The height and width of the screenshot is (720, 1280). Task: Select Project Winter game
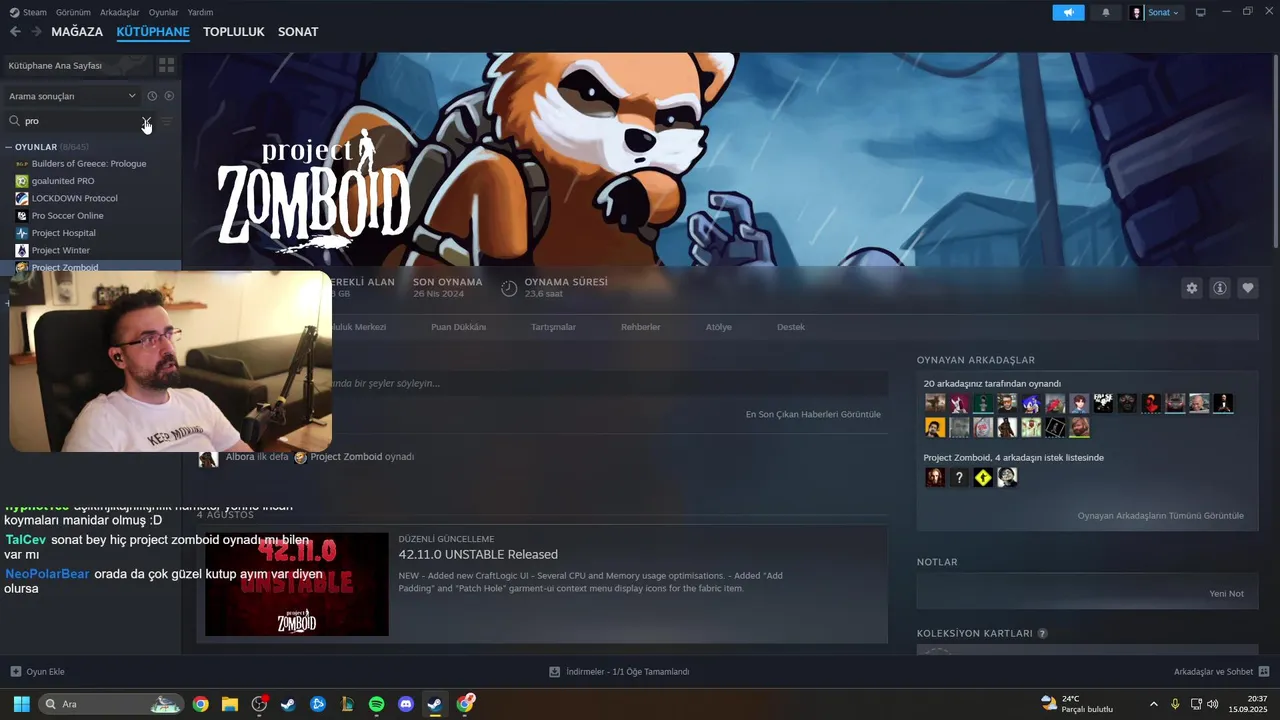[61, 250]
